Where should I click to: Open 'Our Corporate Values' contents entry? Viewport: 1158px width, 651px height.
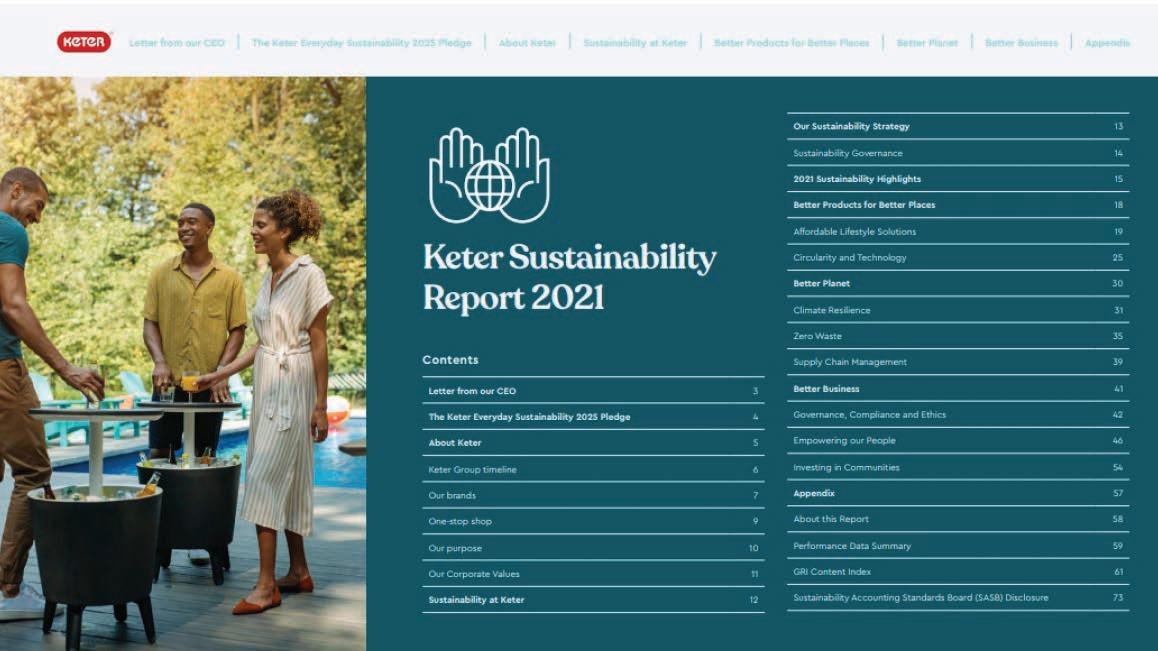[x=593, y=573]
